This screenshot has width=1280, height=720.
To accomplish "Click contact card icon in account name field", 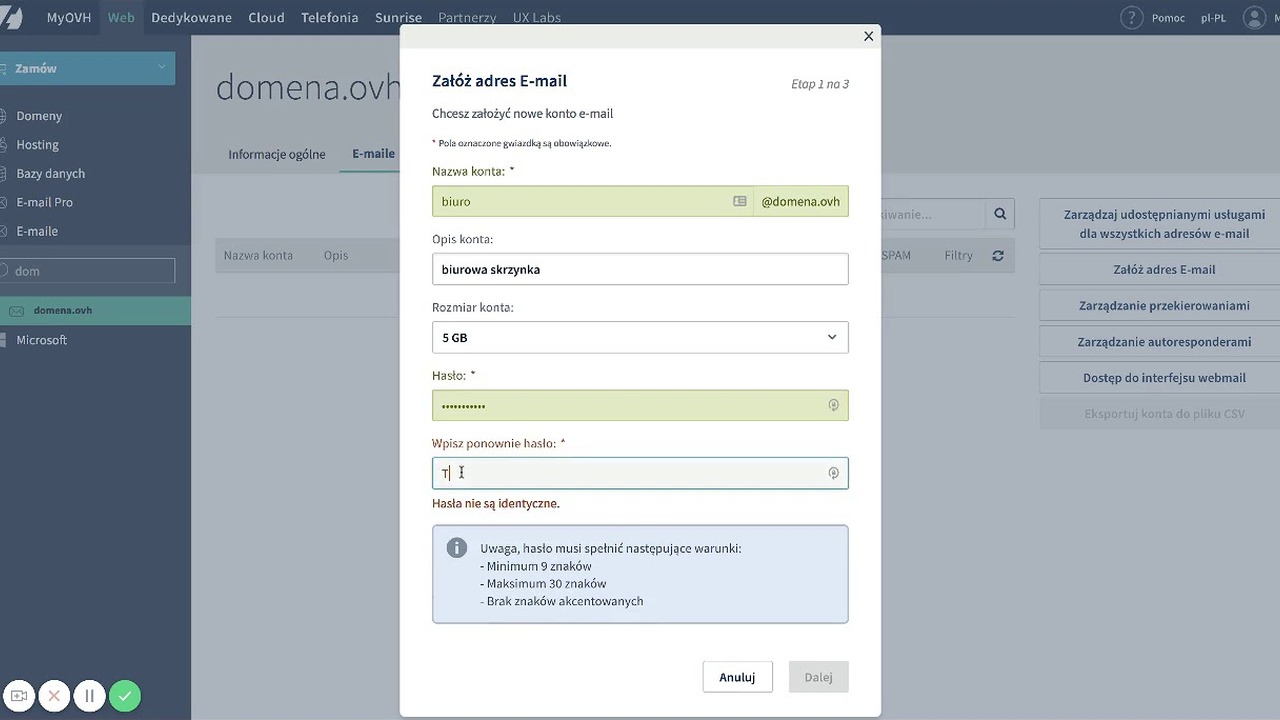I will 739,201.
